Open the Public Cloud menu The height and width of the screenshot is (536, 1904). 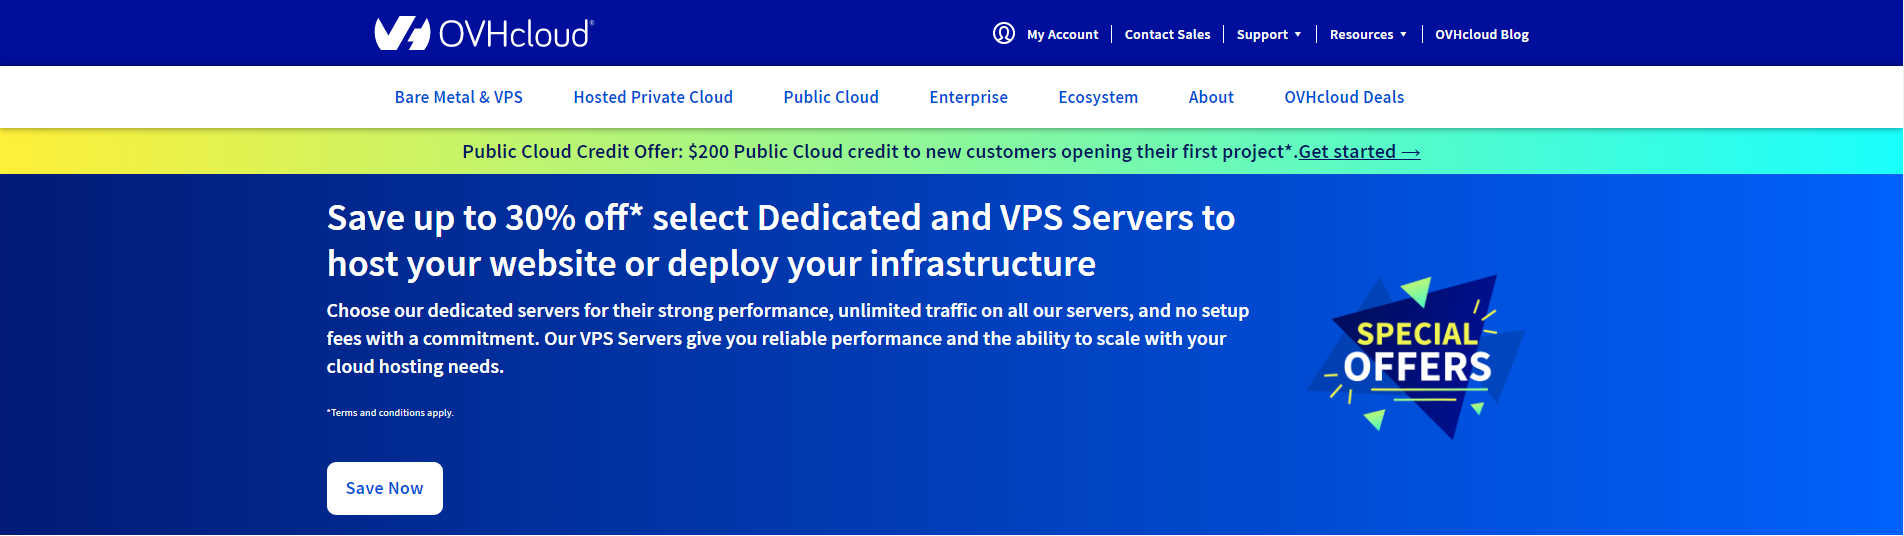(831, 97)
